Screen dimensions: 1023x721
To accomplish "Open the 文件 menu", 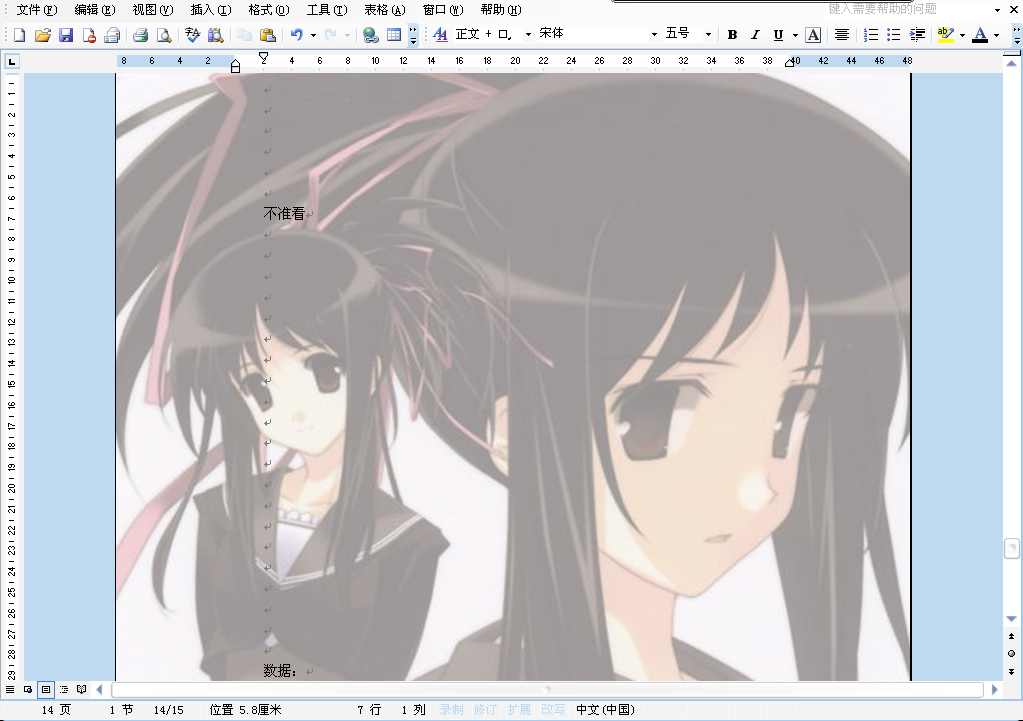I will pyautogui.click(x=37, y=10).
